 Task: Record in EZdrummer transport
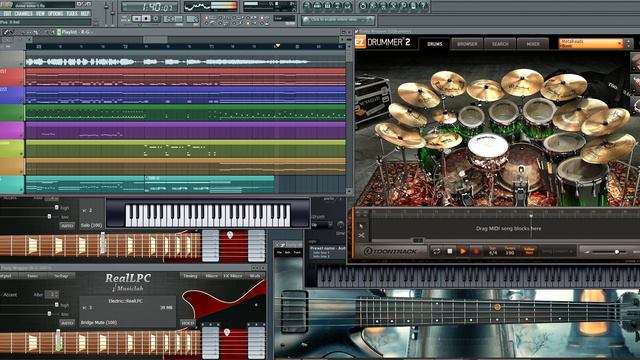(x=476, y=251)
